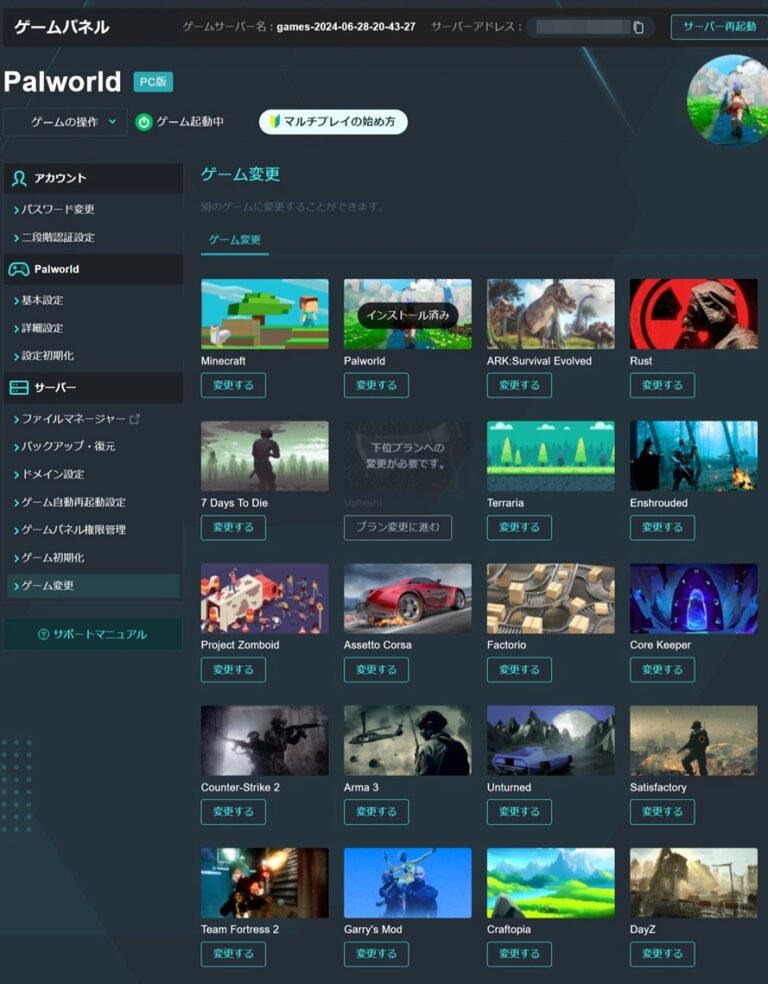Click 変更する under Satisfactory
Viewport: 768px width, 984px height.
[663, 811]
